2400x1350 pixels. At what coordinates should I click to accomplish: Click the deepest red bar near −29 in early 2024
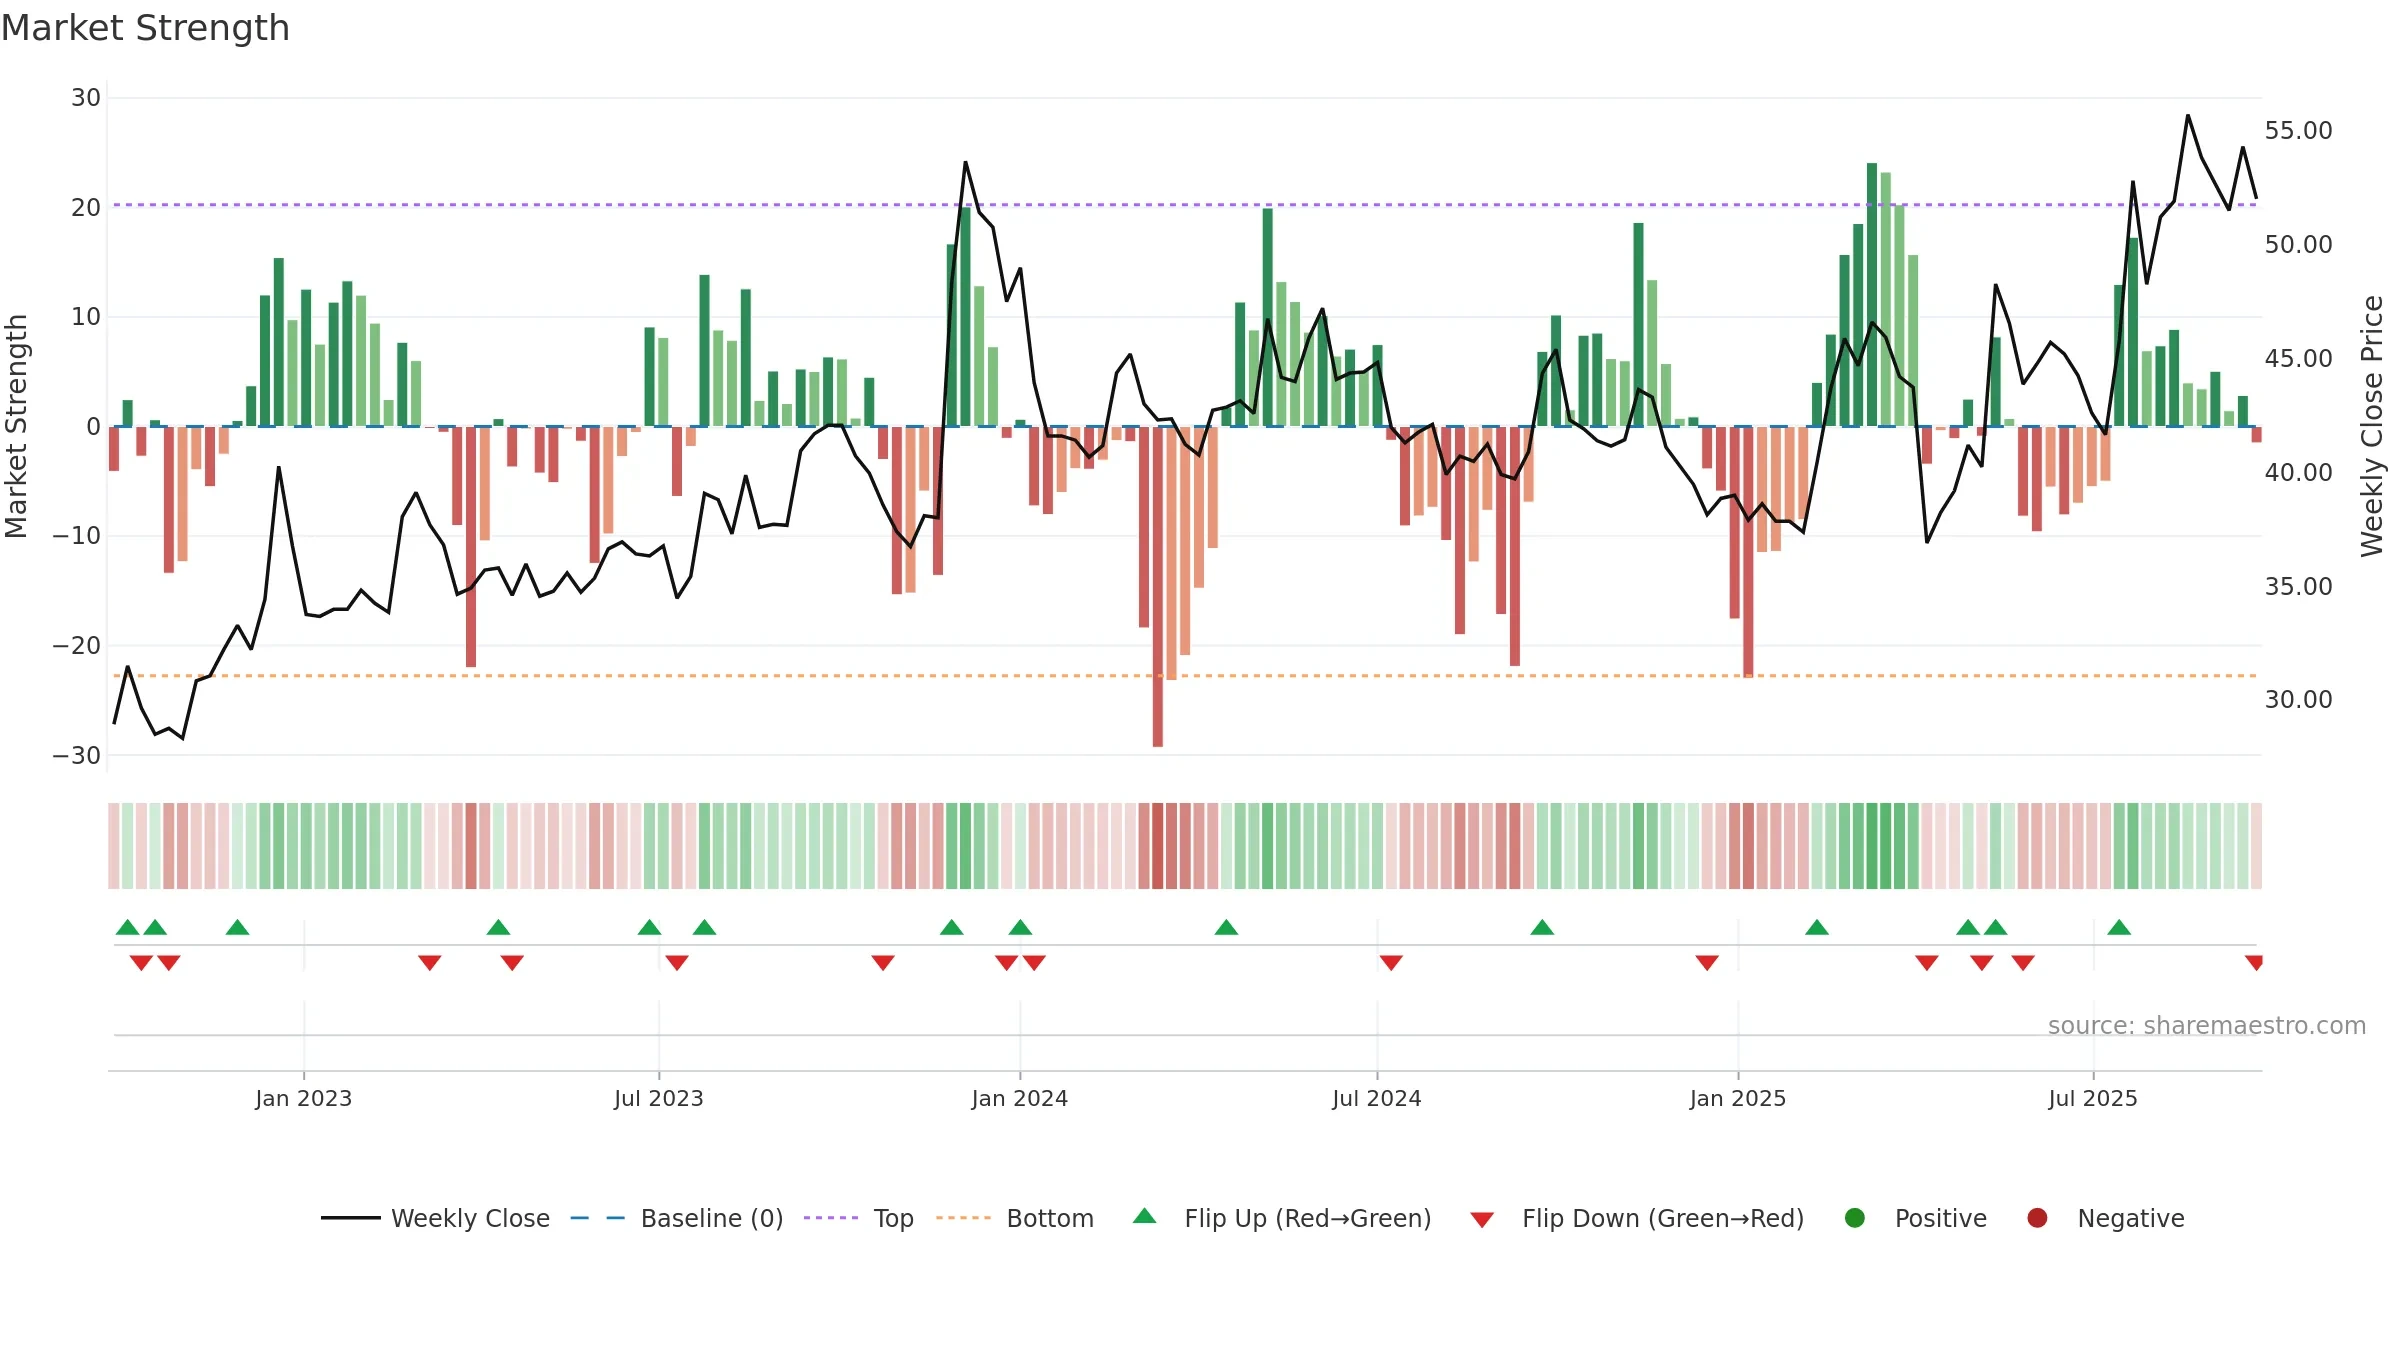1158,587
